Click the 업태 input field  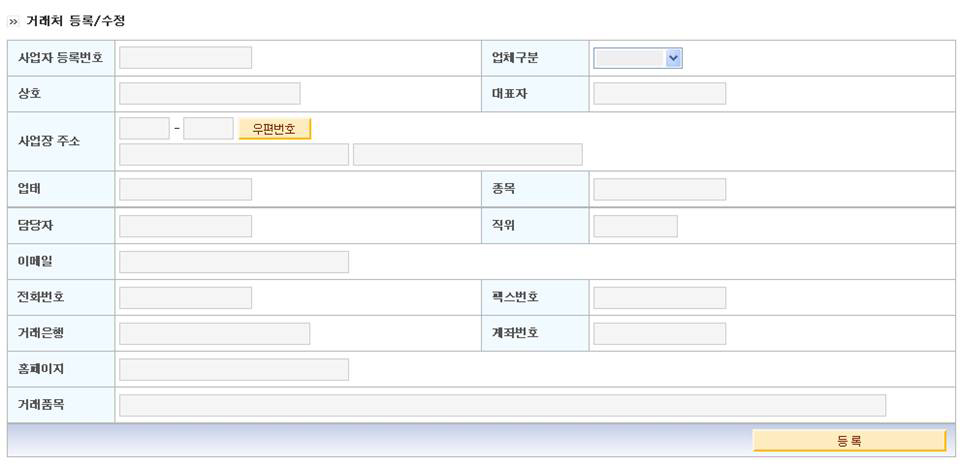tap(186, 190)
